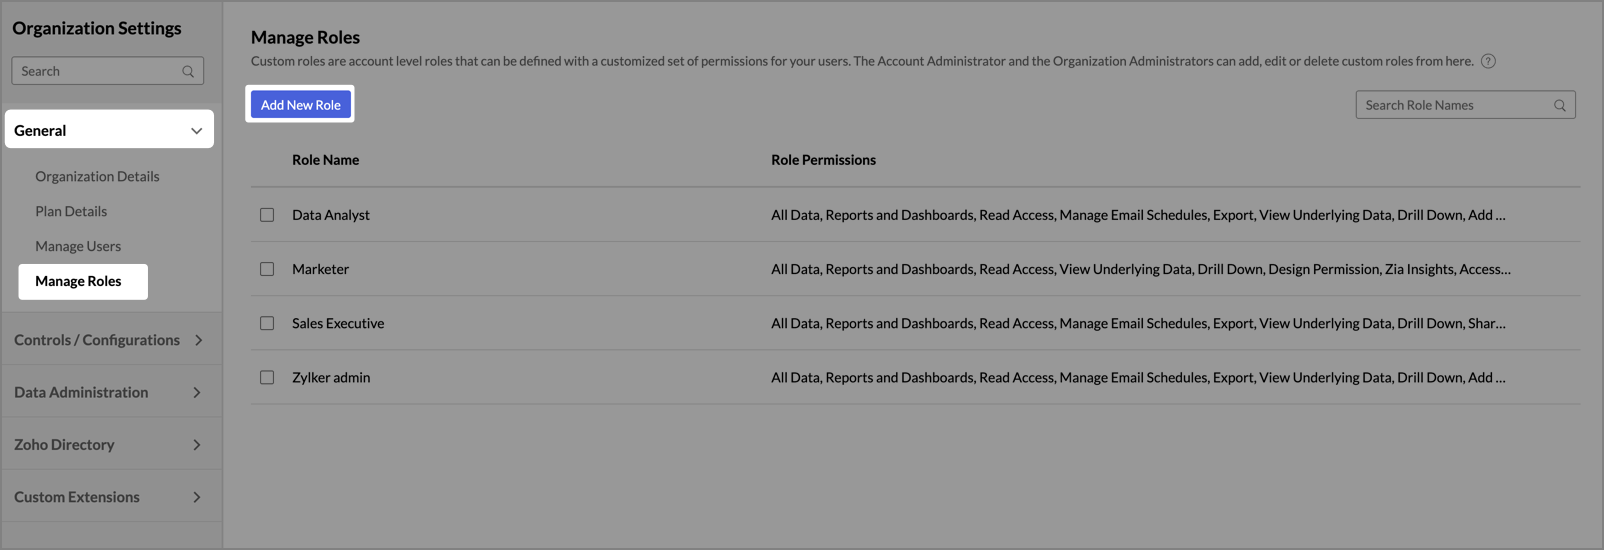Screen dimensions: 1604x550
Task: Go to Manage Users page
Action: click(x=78, y=246)
